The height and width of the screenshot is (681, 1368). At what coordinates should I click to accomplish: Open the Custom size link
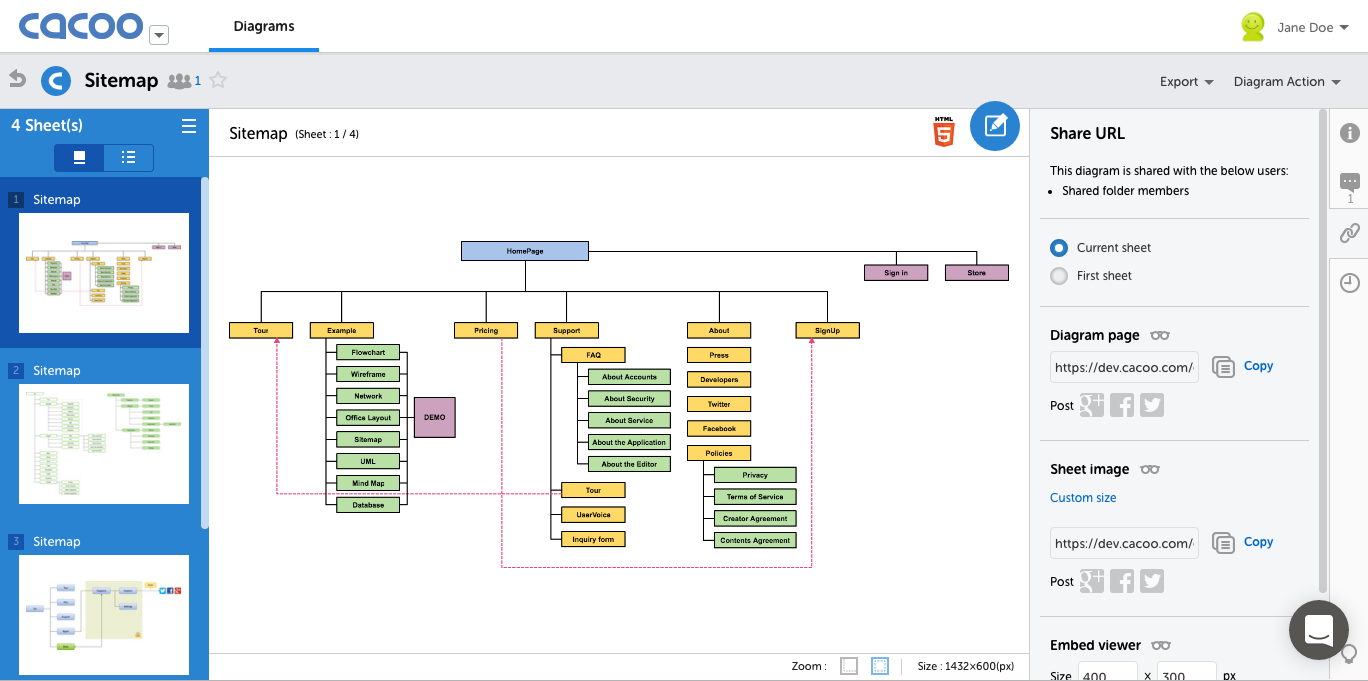tap(1083, 498)
